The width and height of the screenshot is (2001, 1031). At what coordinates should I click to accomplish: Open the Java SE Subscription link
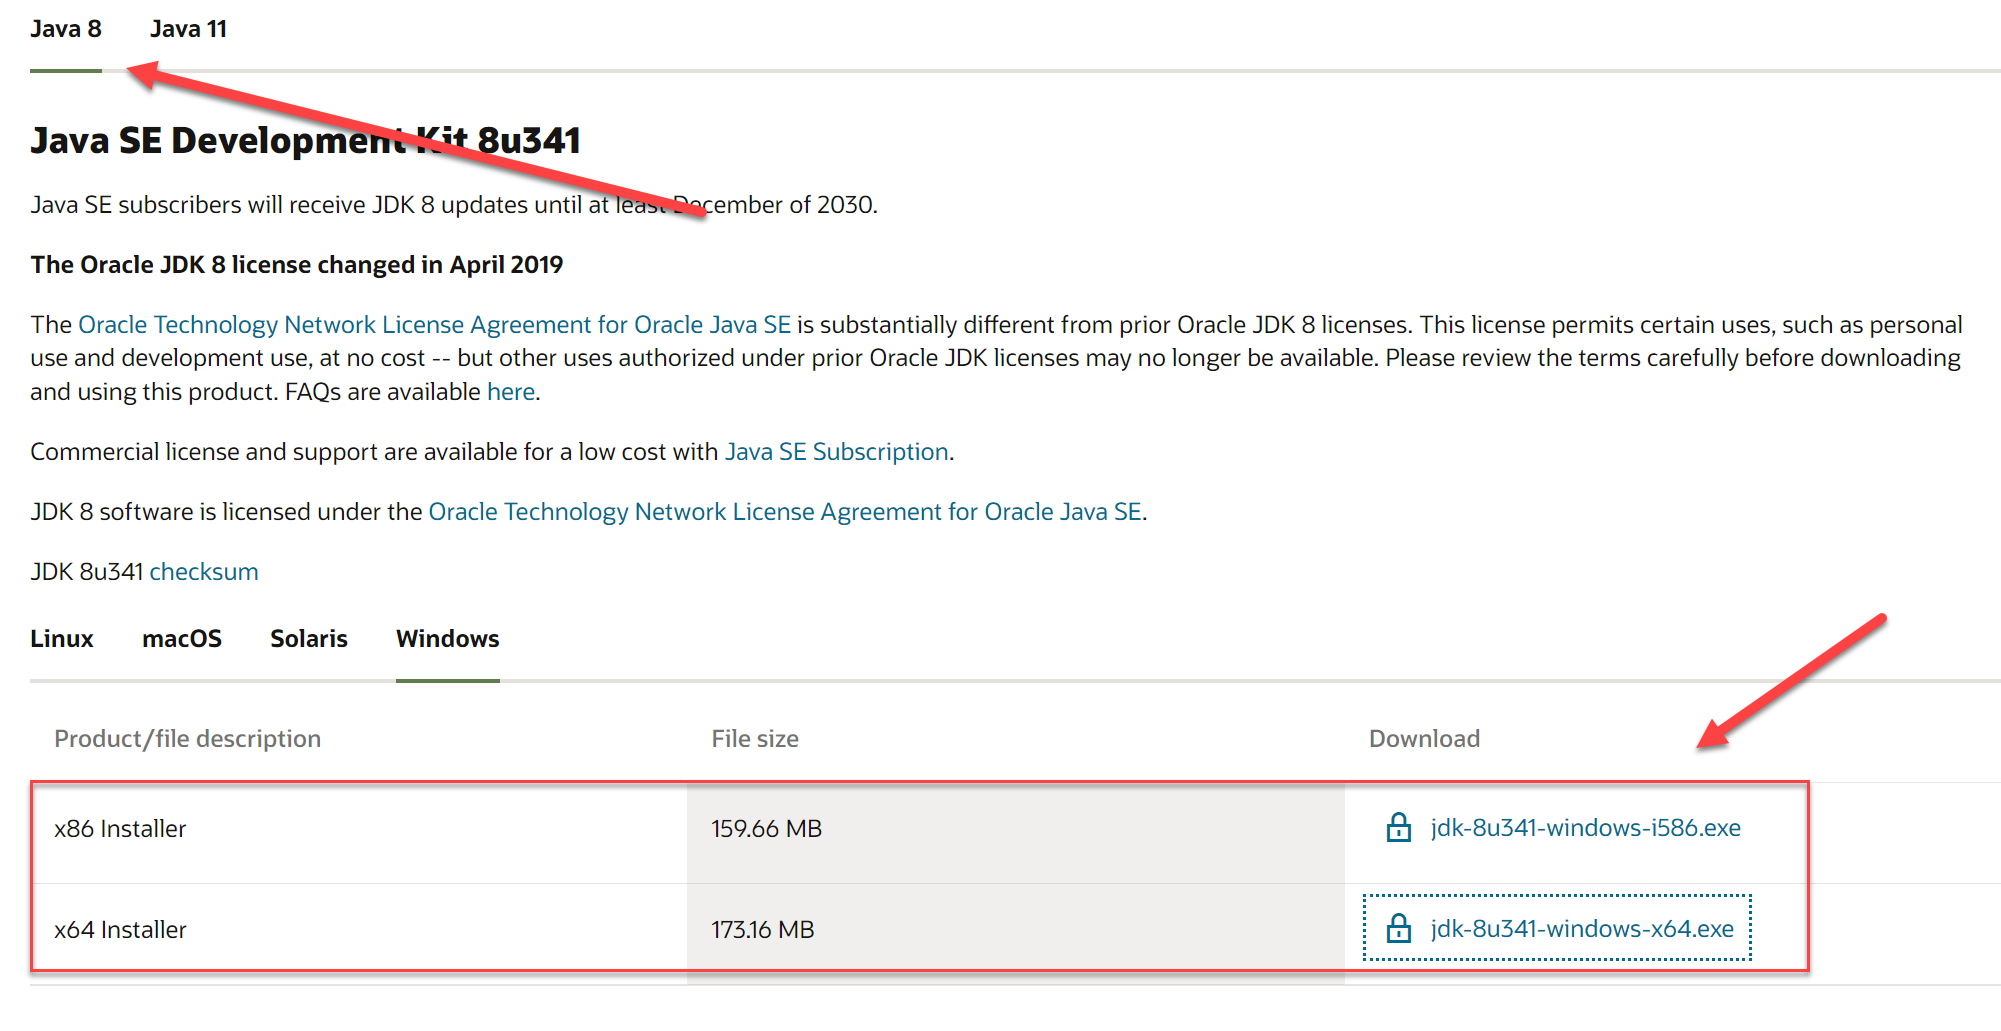pos(836,452)
